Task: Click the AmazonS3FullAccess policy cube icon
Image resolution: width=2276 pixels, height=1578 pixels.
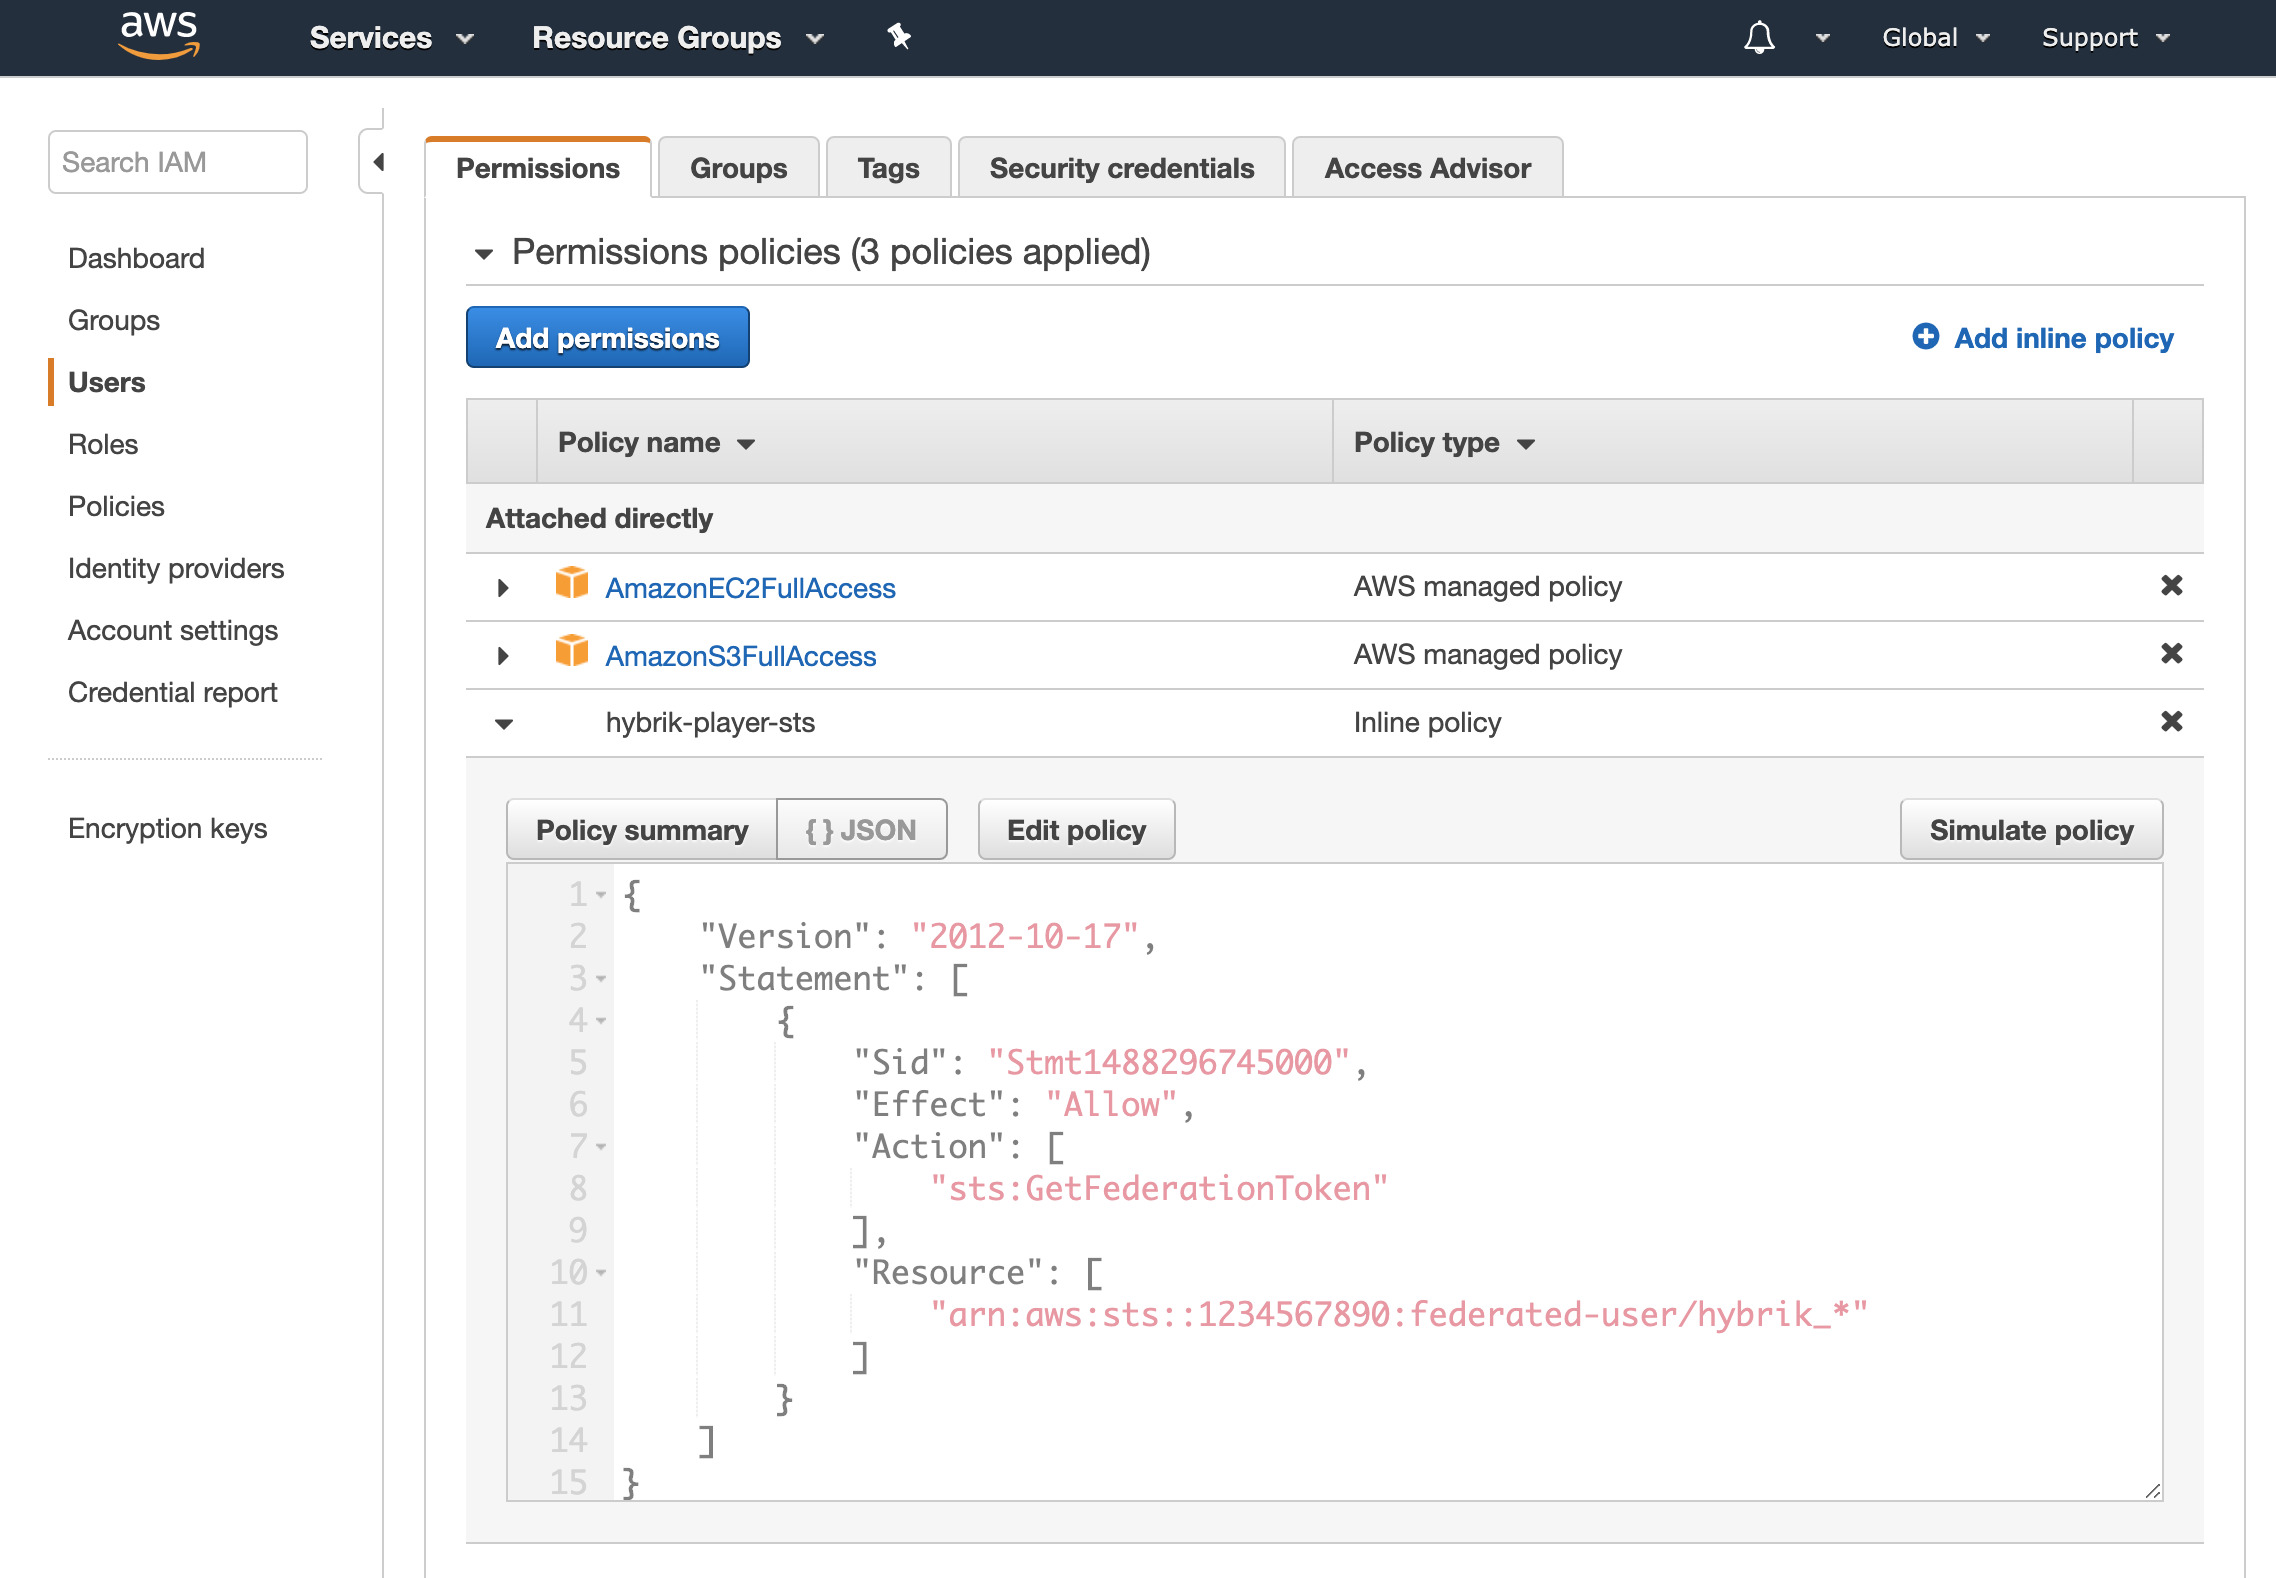Action: tap(572, 651)
